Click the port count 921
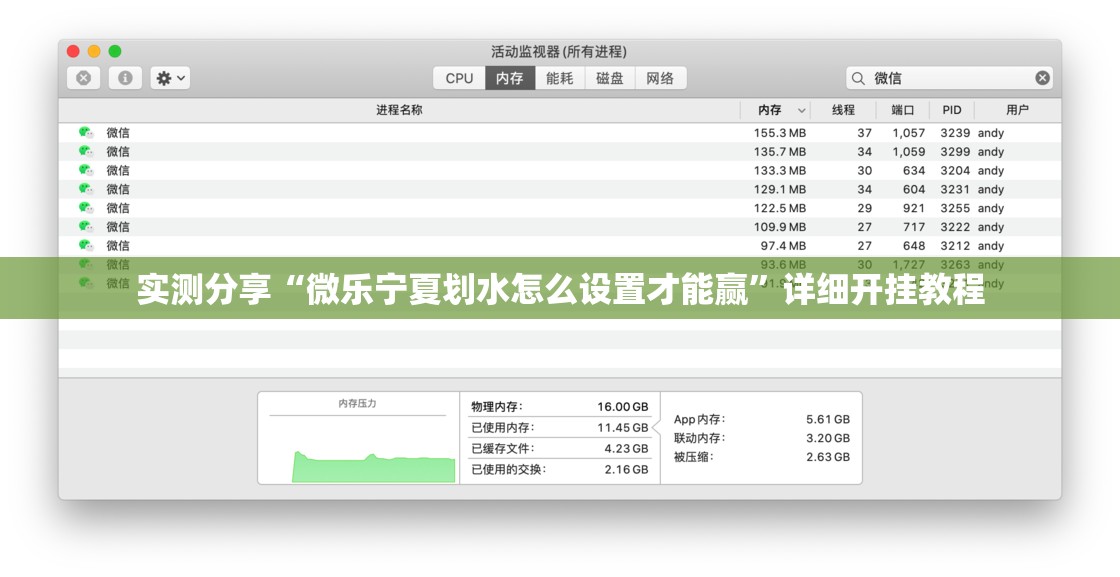 pos(914,208)
